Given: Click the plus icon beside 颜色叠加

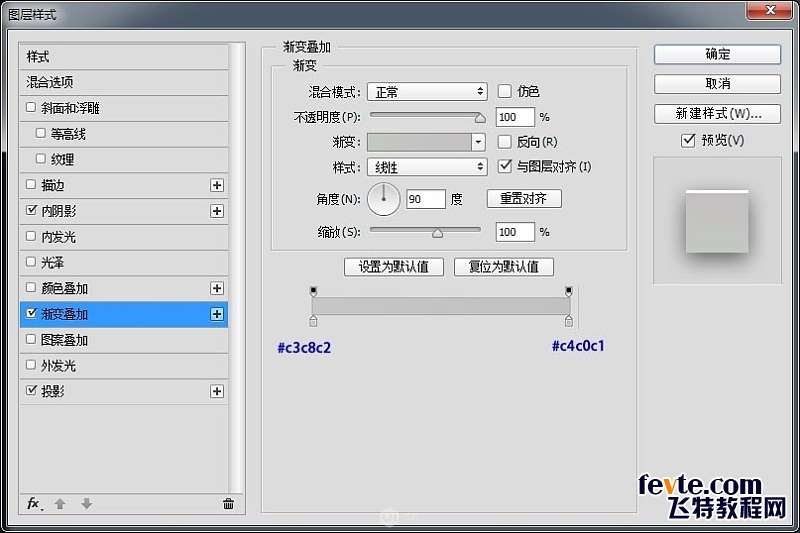Looking at the screenshot, I should coord(217,288).
